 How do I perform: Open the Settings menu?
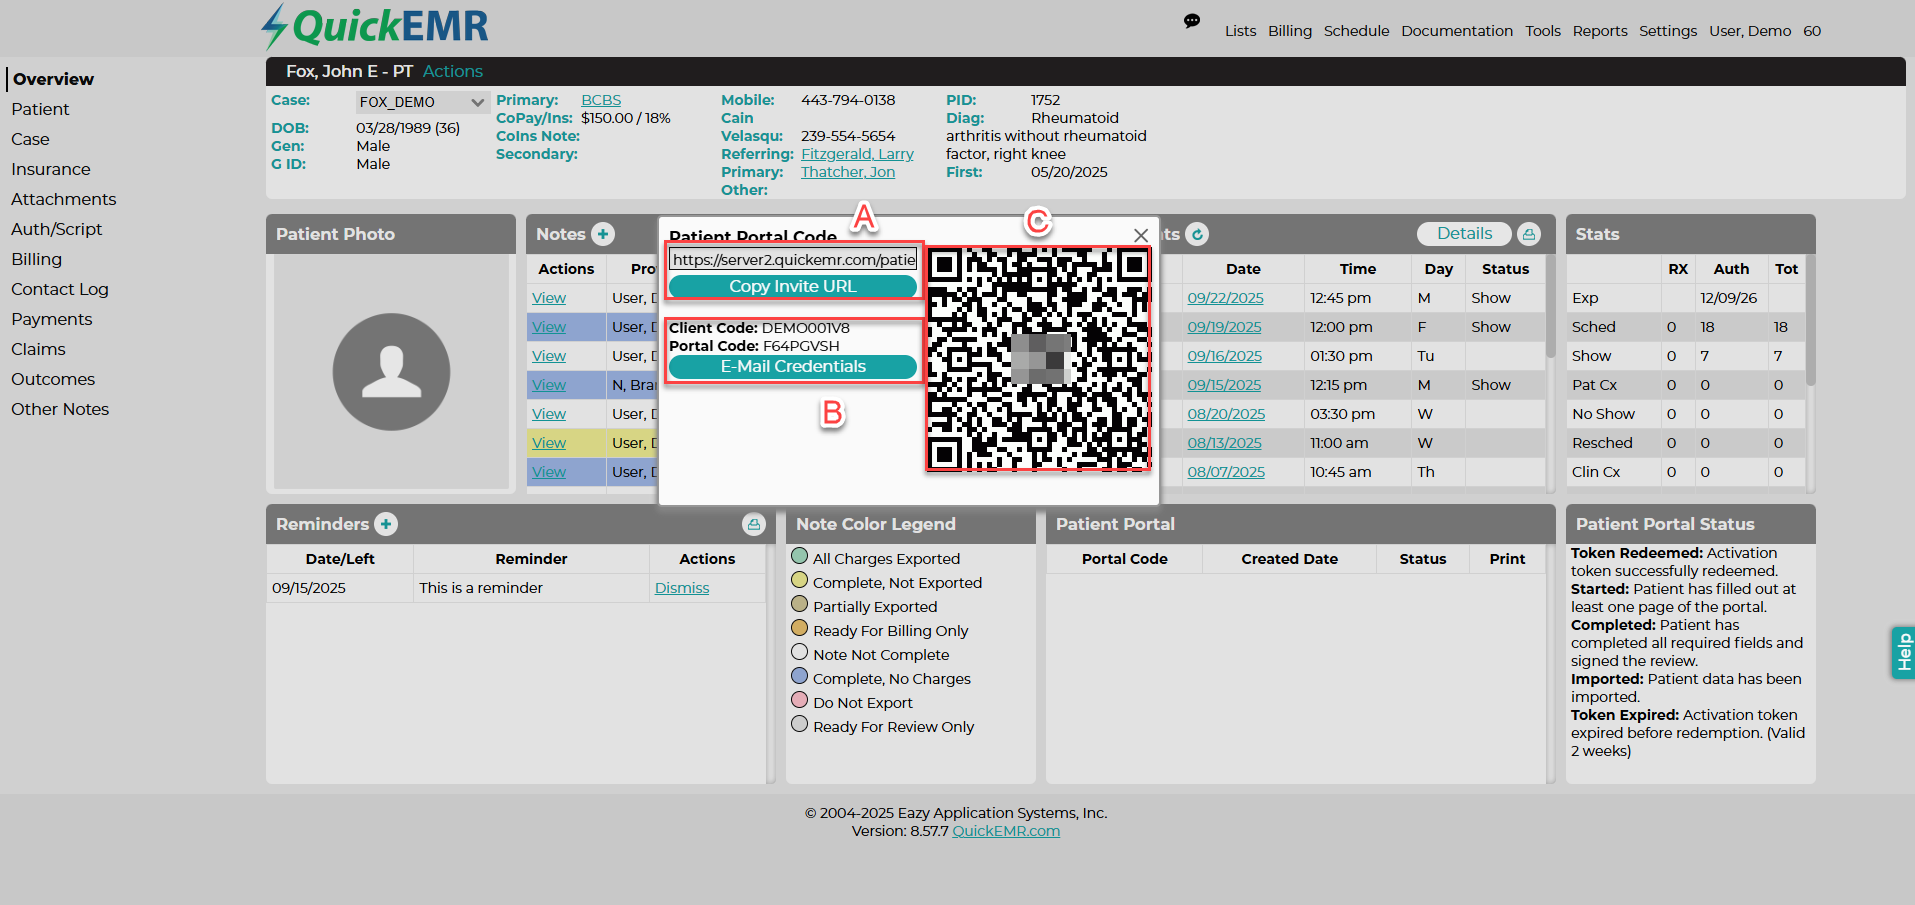[x=1668, y=31]
